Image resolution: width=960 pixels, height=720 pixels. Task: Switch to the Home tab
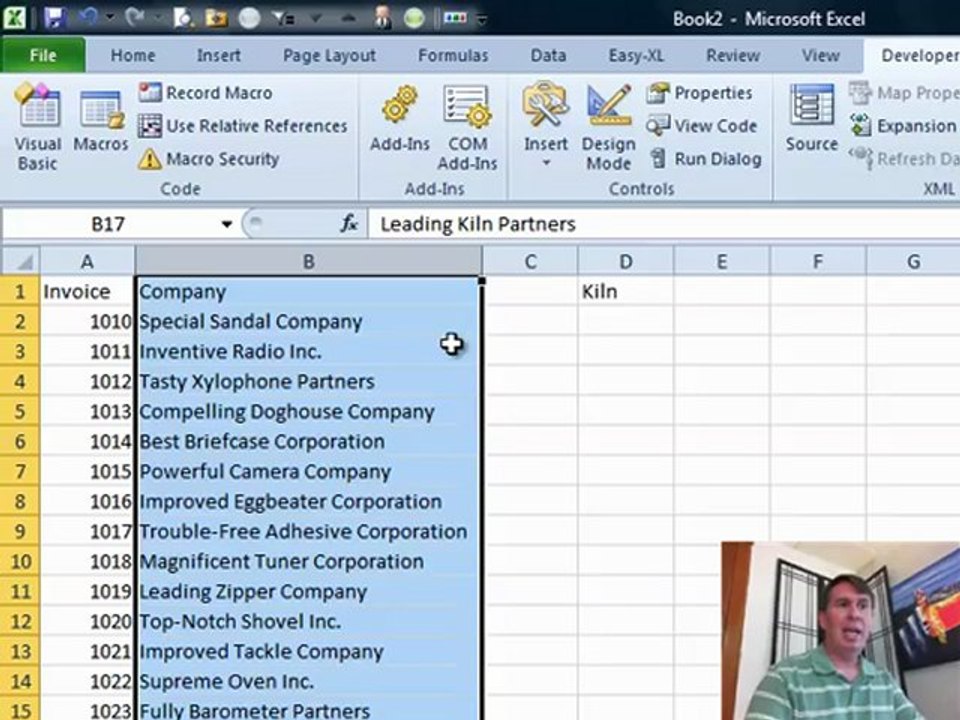pyautogui.click(x=133, y=55)
